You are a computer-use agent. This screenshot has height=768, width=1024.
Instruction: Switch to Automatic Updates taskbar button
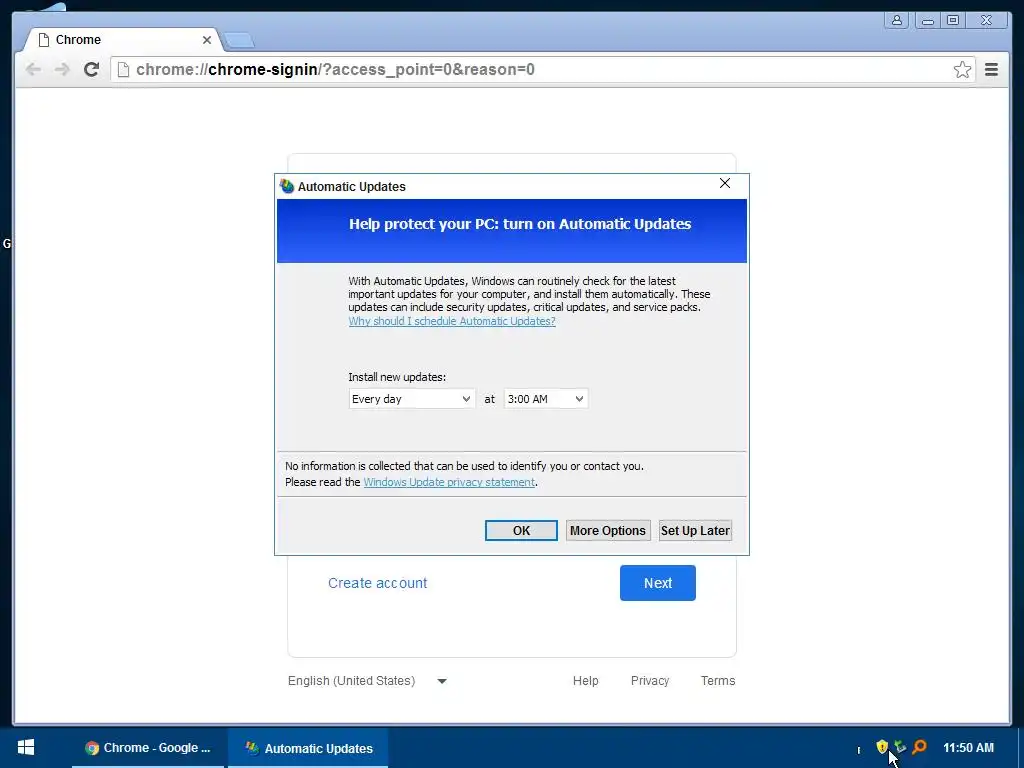point(308,748)
